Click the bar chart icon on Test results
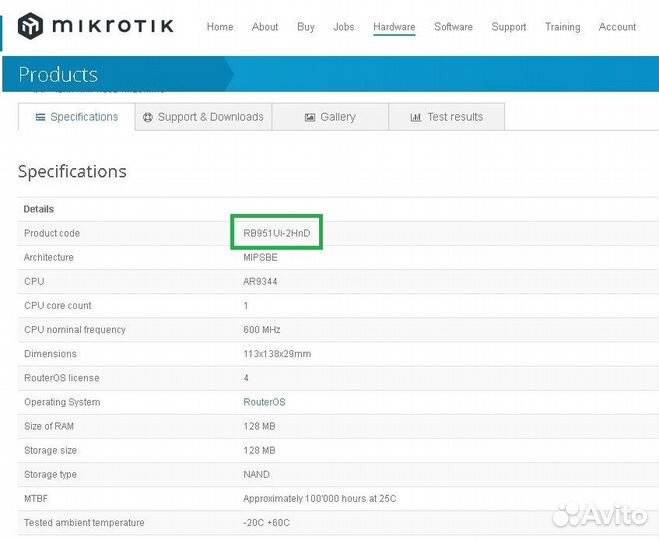This screenshot has height=540, width=659. pos(415,117)
